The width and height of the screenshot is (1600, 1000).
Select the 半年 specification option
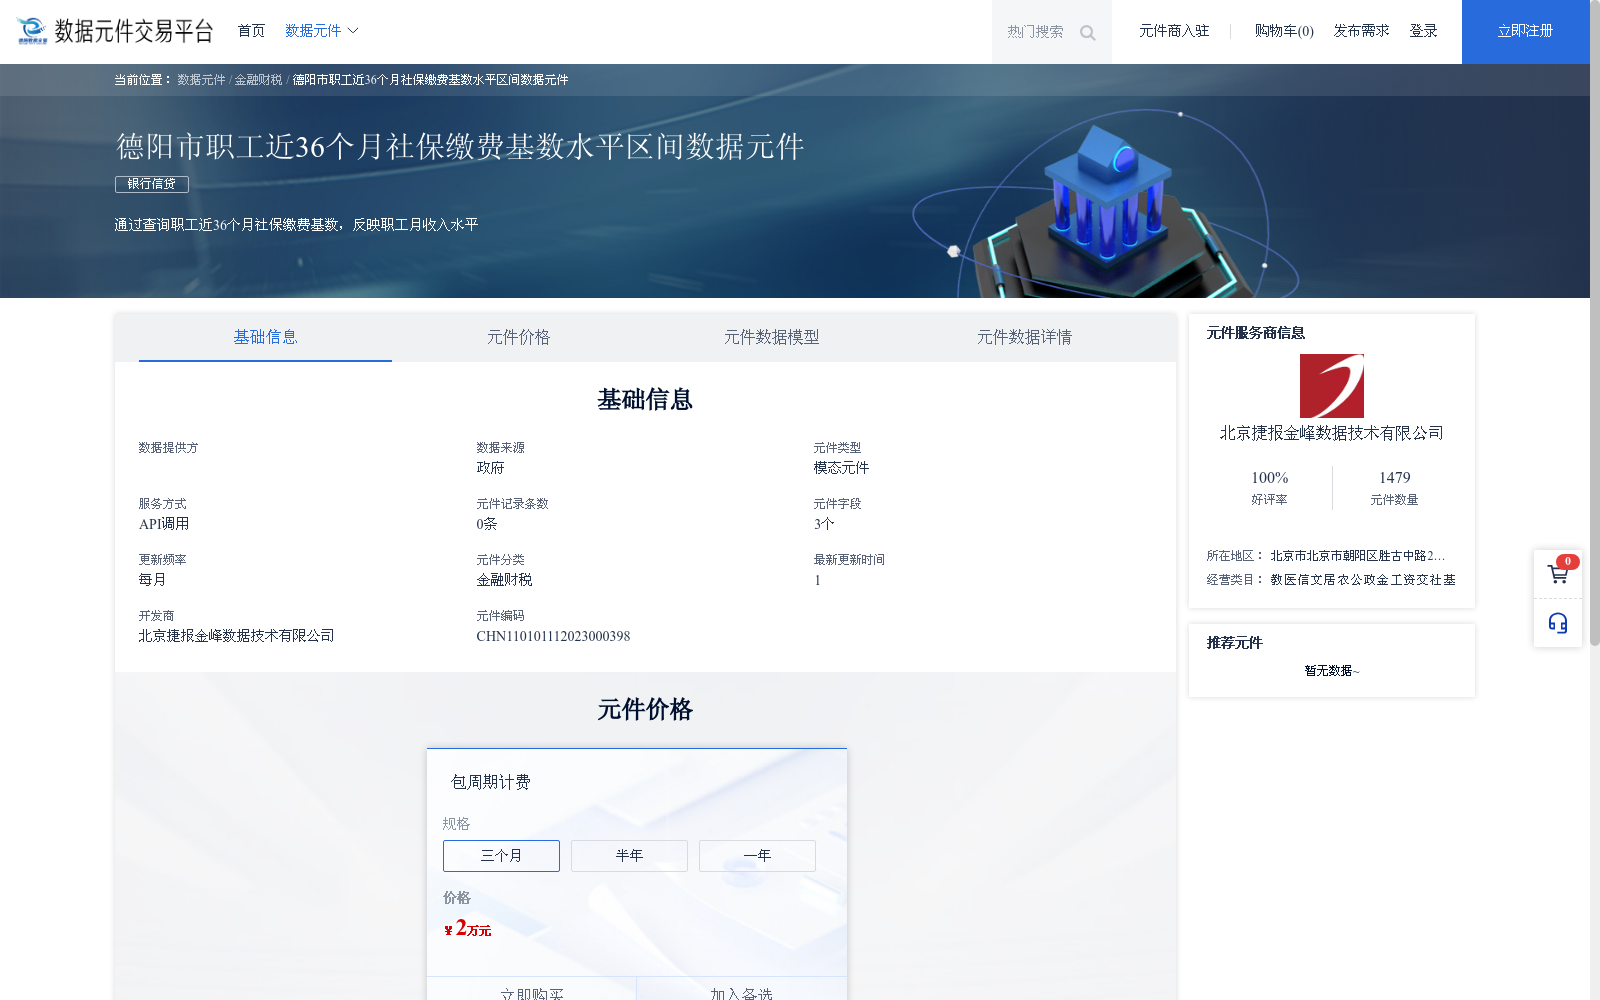point(629,856)
